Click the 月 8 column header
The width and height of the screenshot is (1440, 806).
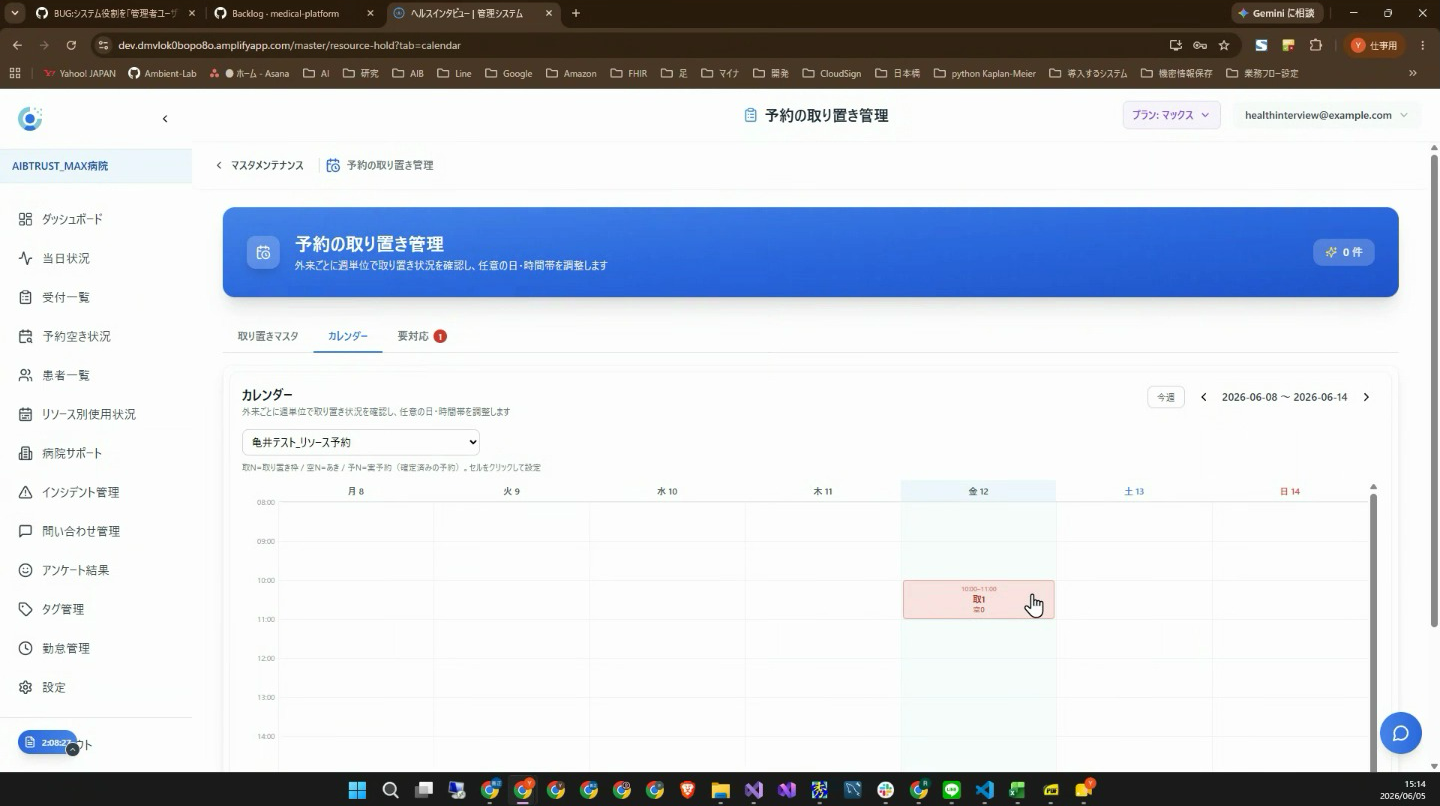(x=356, y=491)
